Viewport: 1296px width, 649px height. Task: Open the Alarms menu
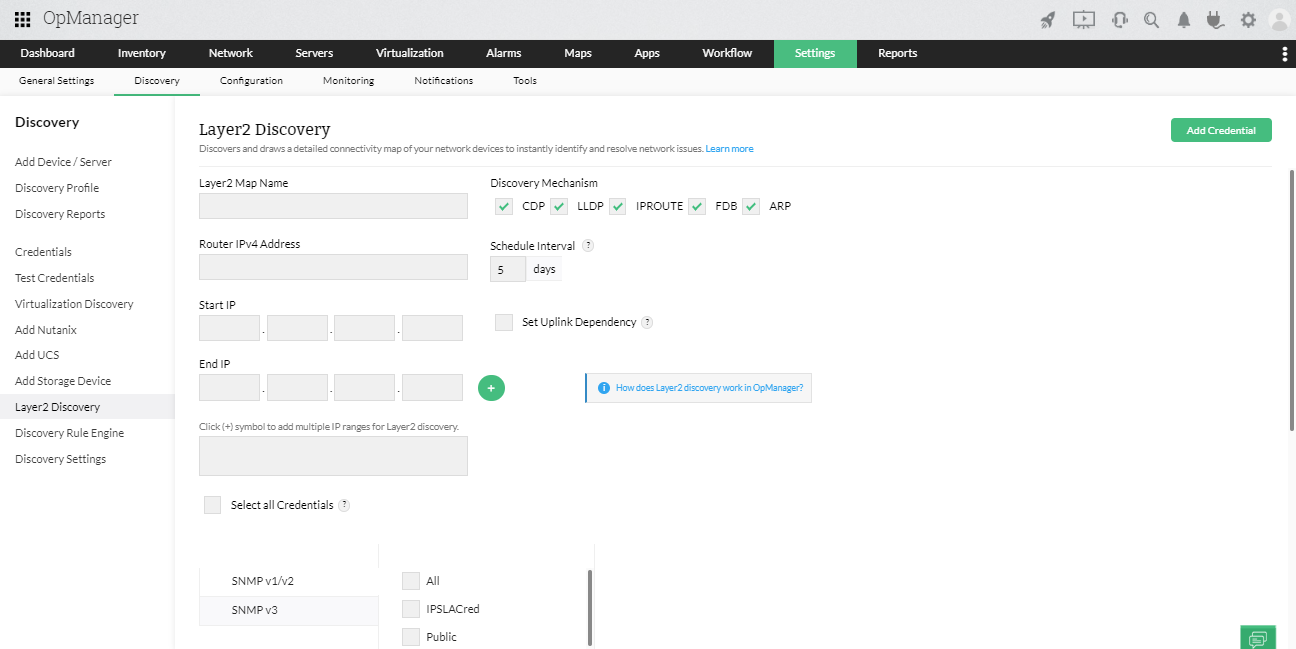point(504,53)
